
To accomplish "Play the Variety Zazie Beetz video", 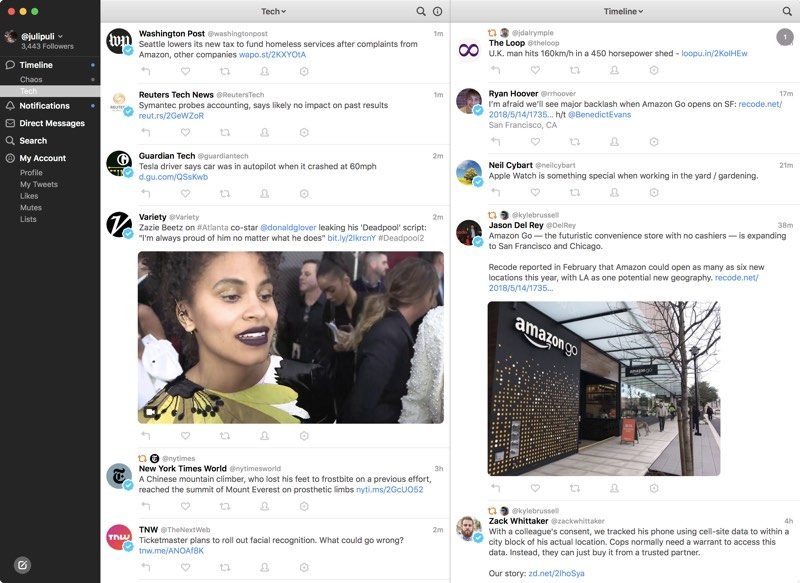I will pos(291,337).
